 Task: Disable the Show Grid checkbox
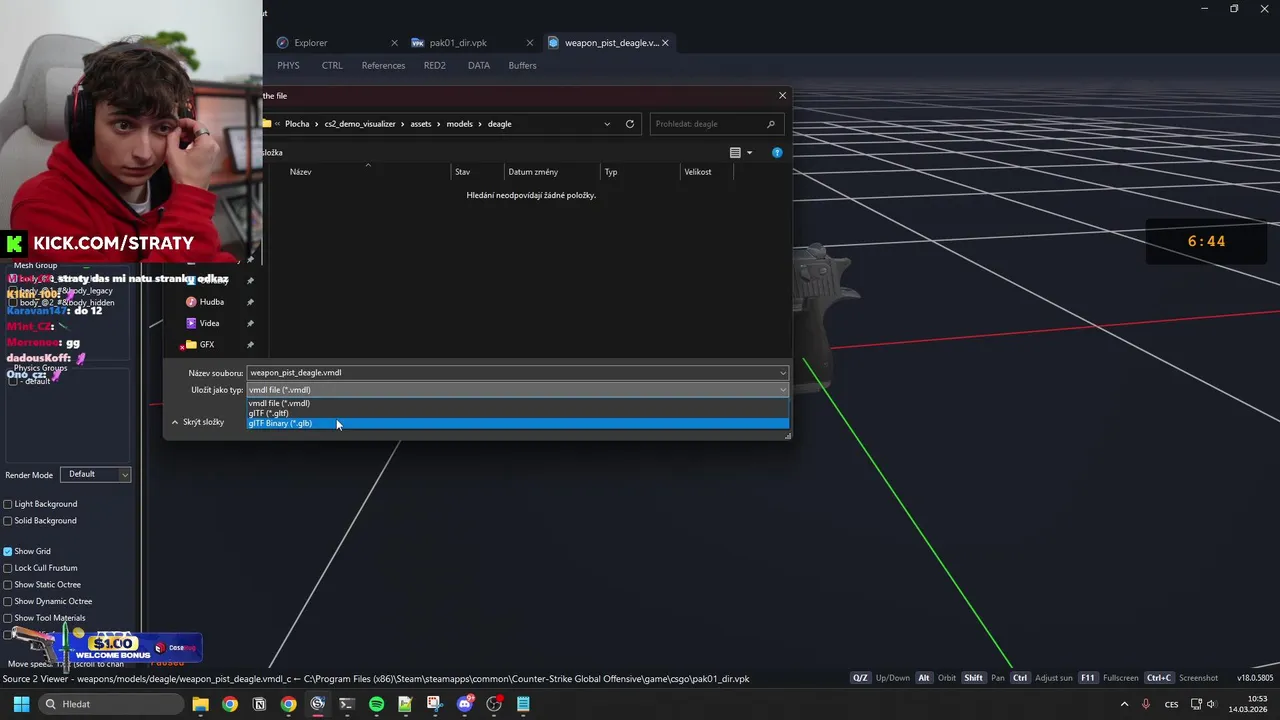tap(8, 551)
